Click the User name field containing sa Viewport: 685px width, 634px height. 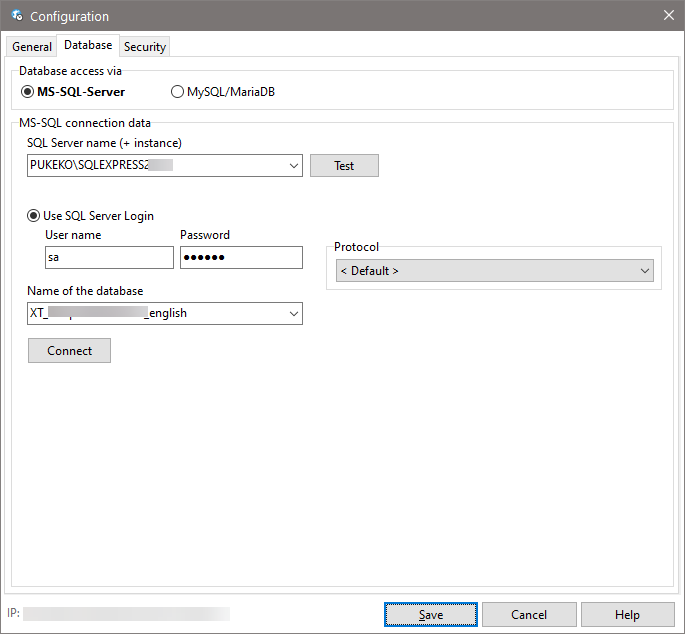click(109, 258)
